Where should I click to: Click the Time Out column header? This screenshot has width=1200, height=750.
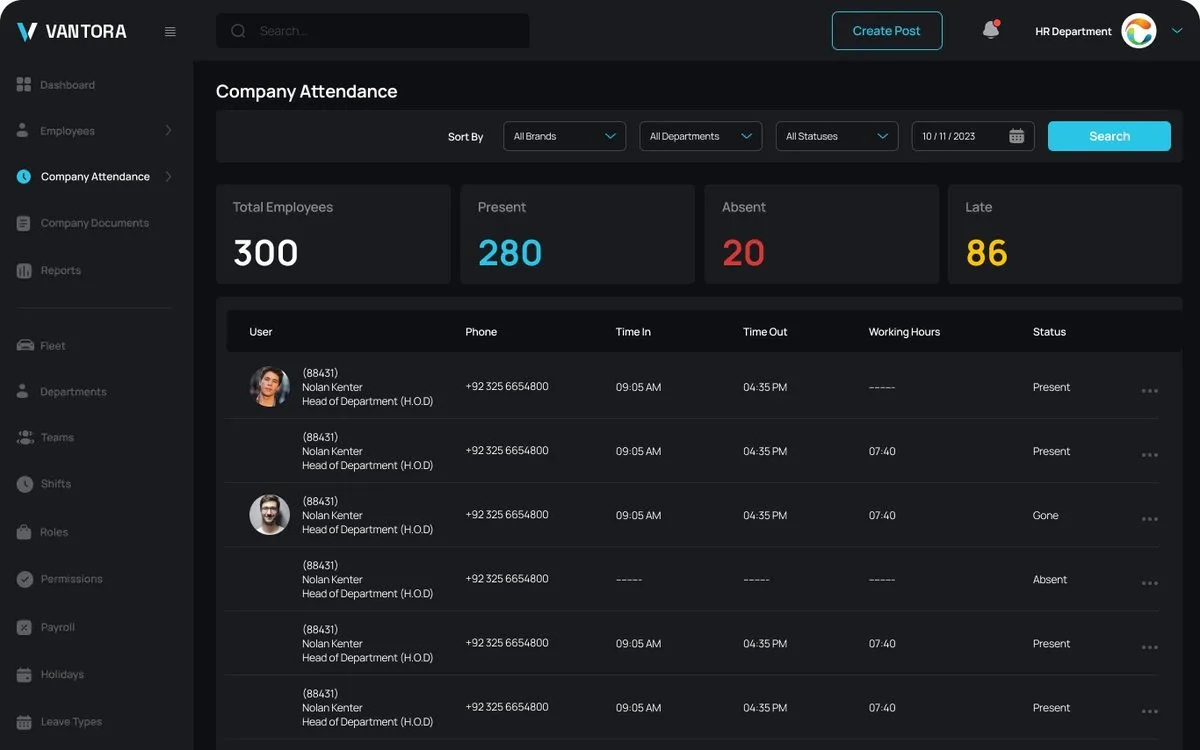[765, 332]
